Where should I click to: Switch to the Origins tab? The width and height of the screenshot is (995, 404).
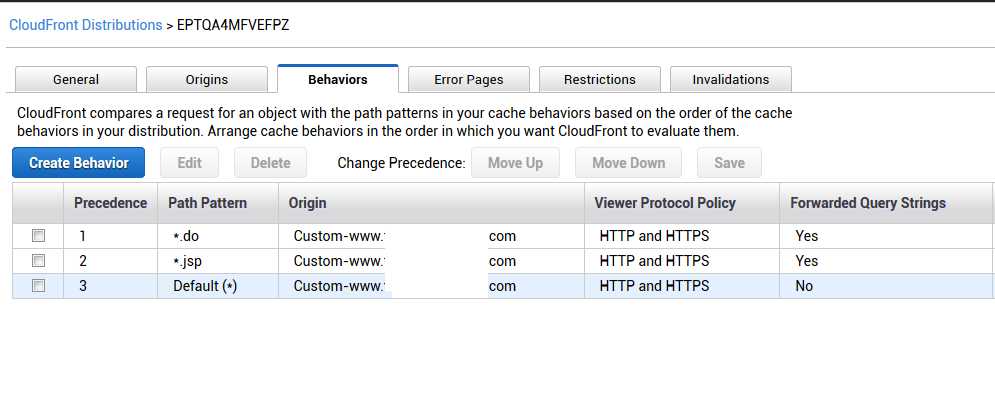click(x=207, y=80)
